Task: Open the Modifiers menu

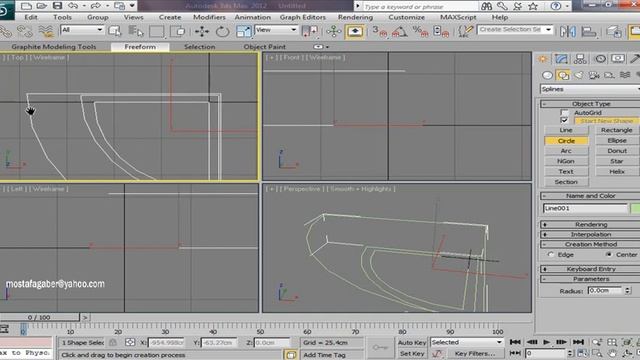Action: (x=209, y=17)
